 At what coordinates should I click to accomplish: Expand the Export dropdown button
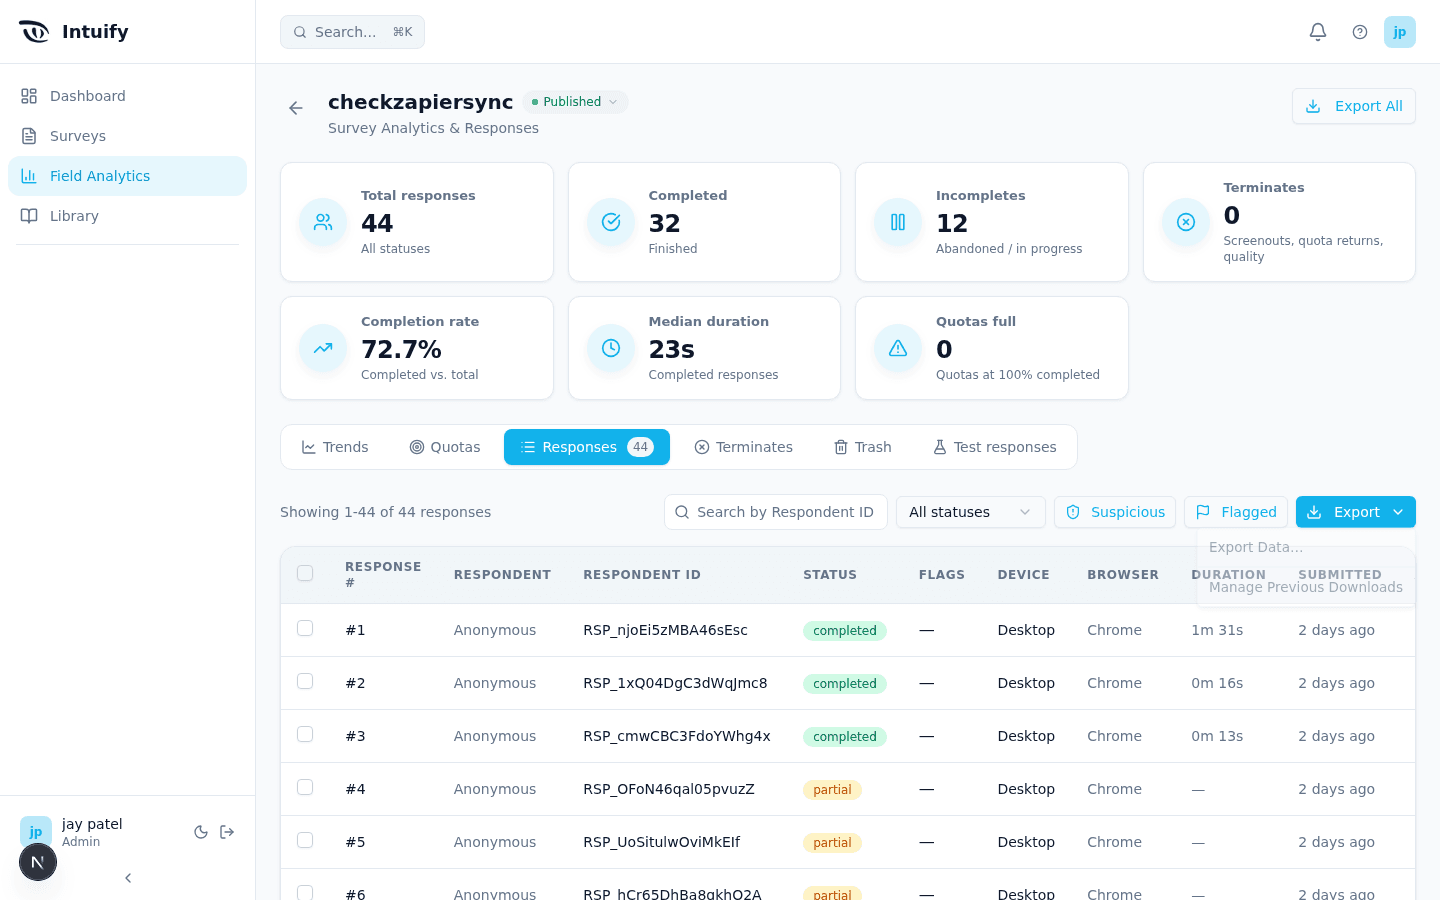tap(1356, 512)
